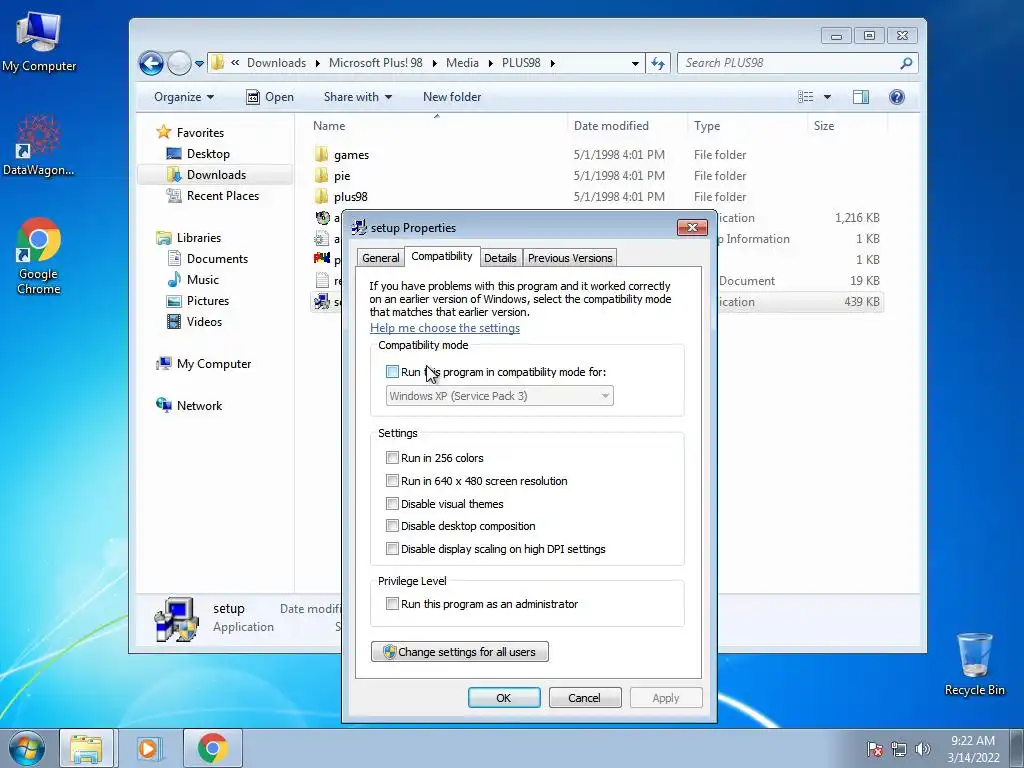Select the Recycle Bin desktop icon

point(974,664)
